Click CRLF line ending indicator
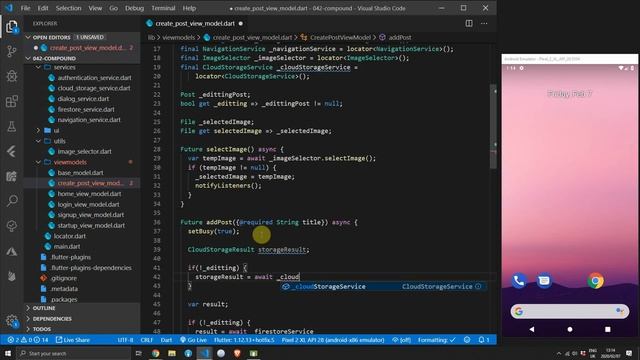640x360 pixels. coord(147,340)
